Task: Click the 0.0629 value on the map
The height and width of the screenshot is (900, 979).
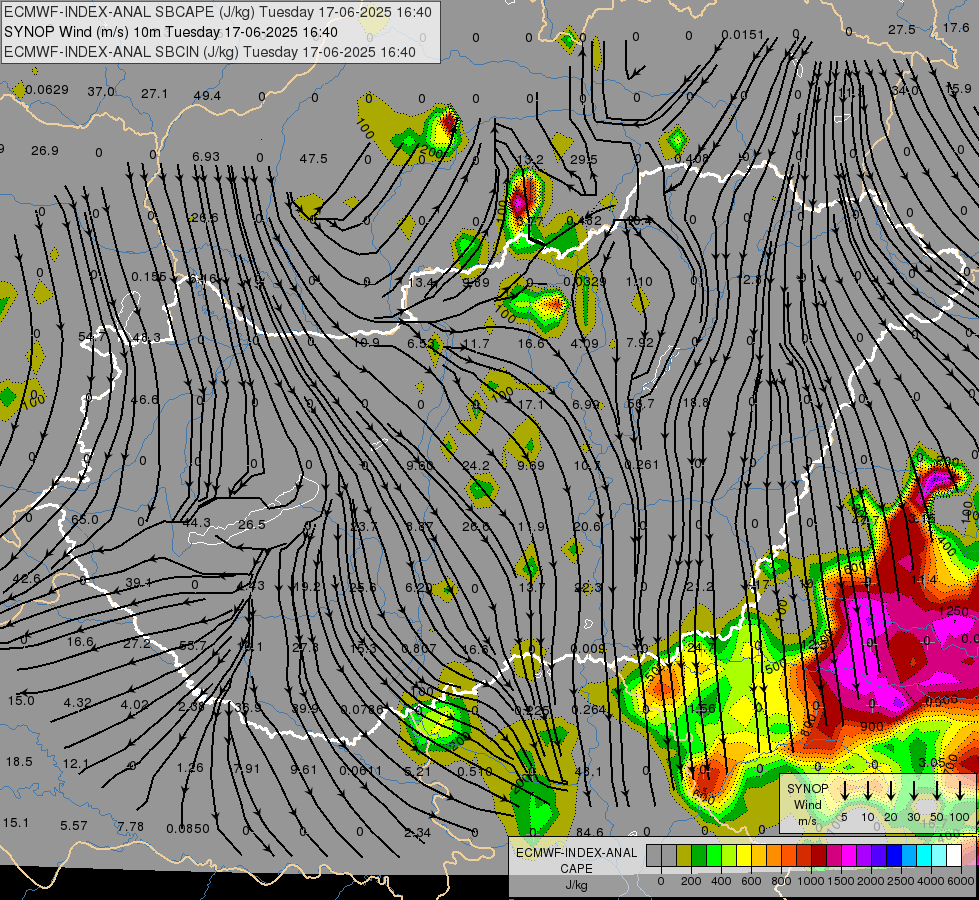Action: (x=47, y=89)
